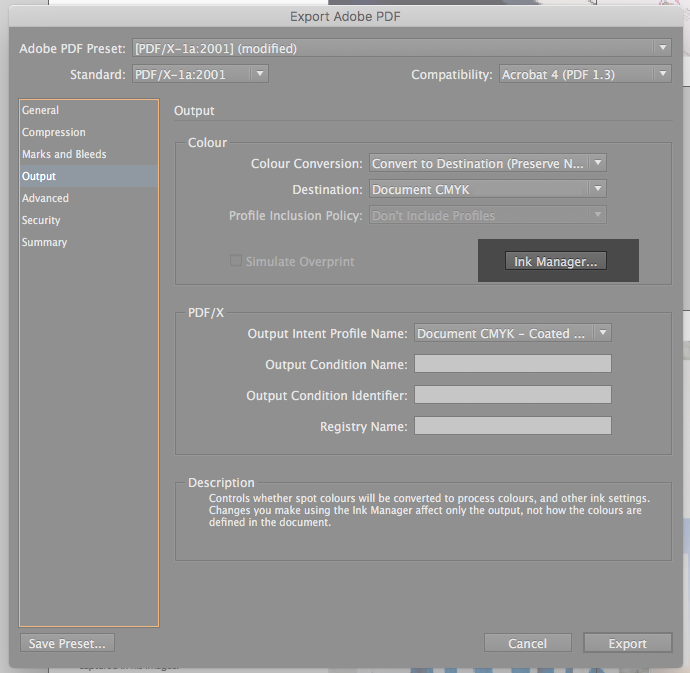This screenshot has height=673, width=690.
Task: Open the Adobe PDF Preset dropdown
Action: click(401, 48)
